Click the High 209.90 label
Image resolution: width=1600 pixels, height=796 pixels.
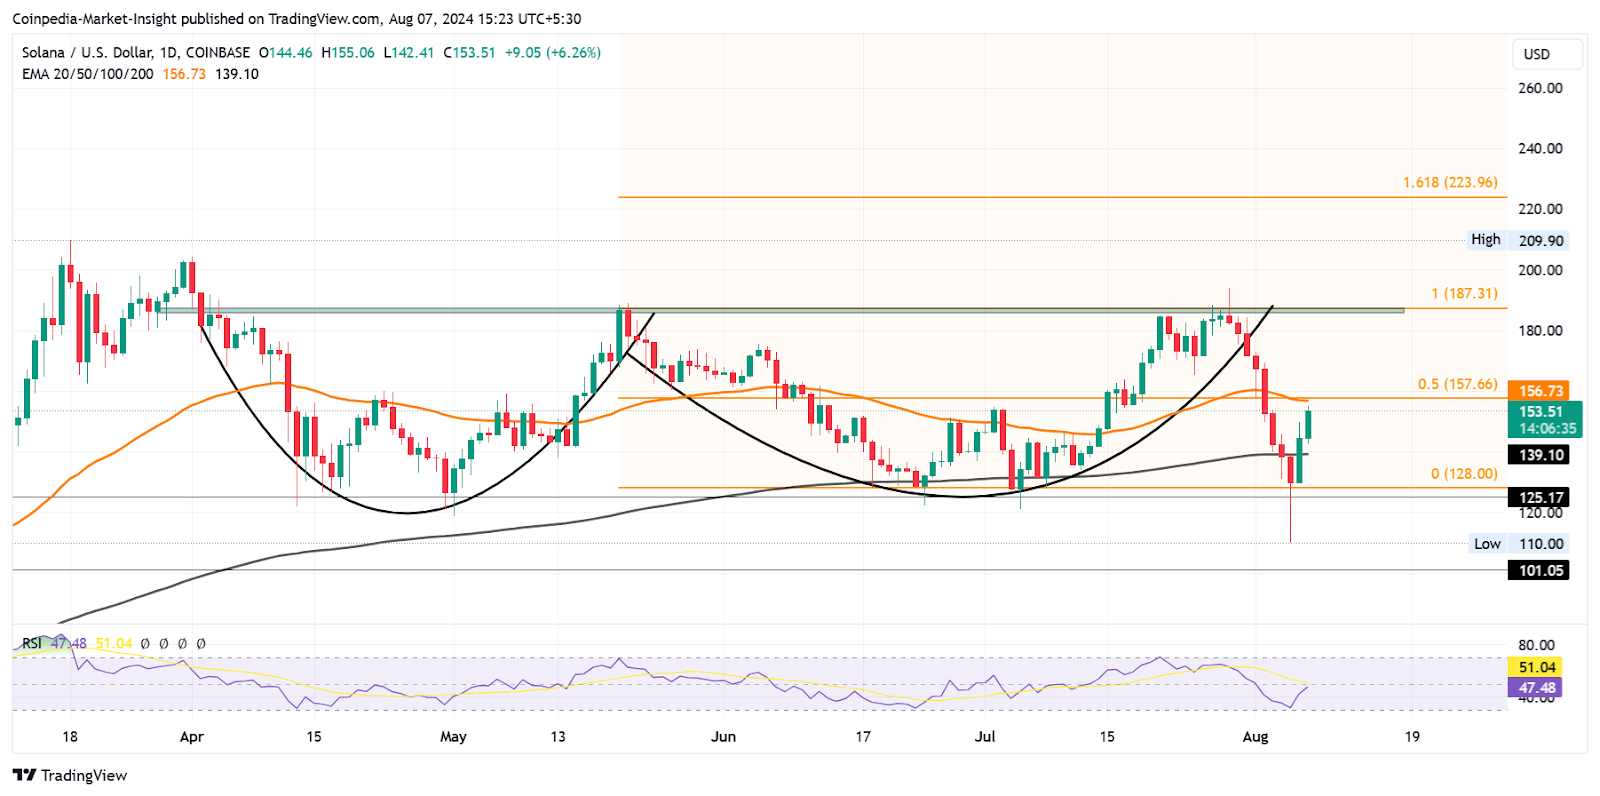[1517, 240]
